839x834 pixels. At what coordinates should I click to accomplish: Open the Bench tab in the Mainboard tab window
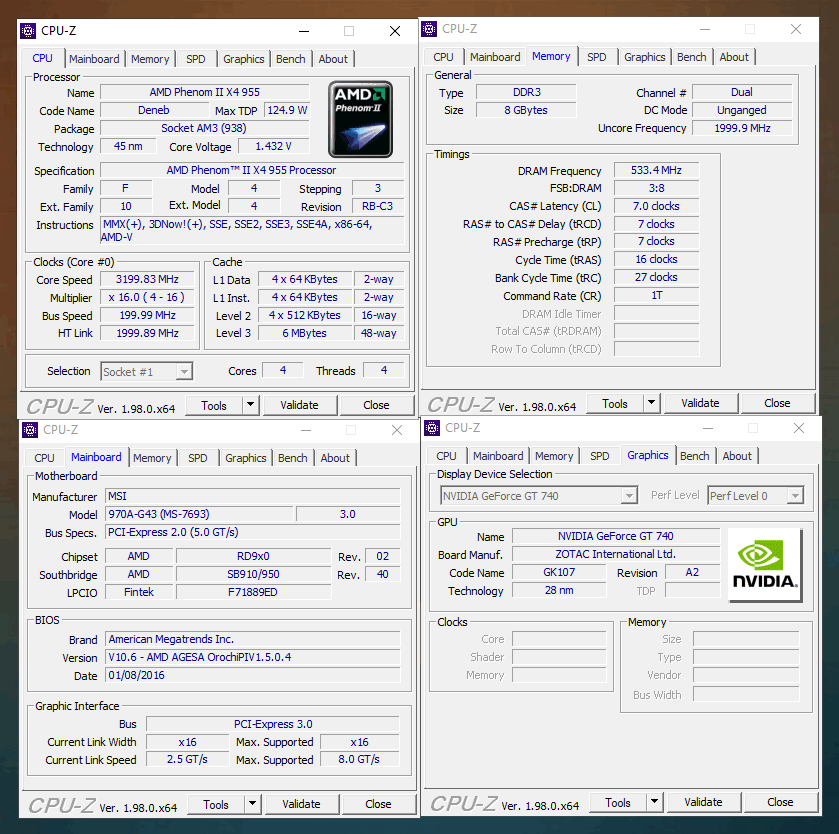tap(293, 458)
